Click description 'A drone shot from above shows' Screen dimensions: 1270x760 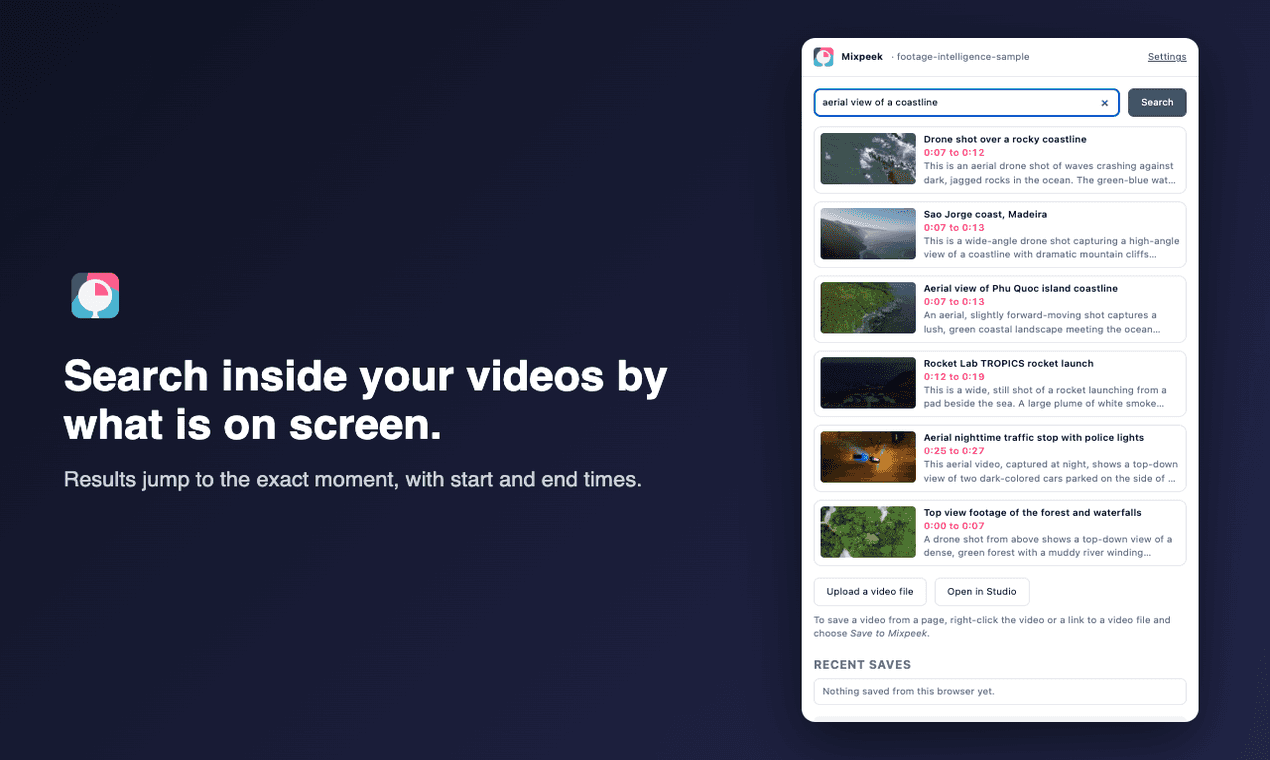tap(1048, 546)
